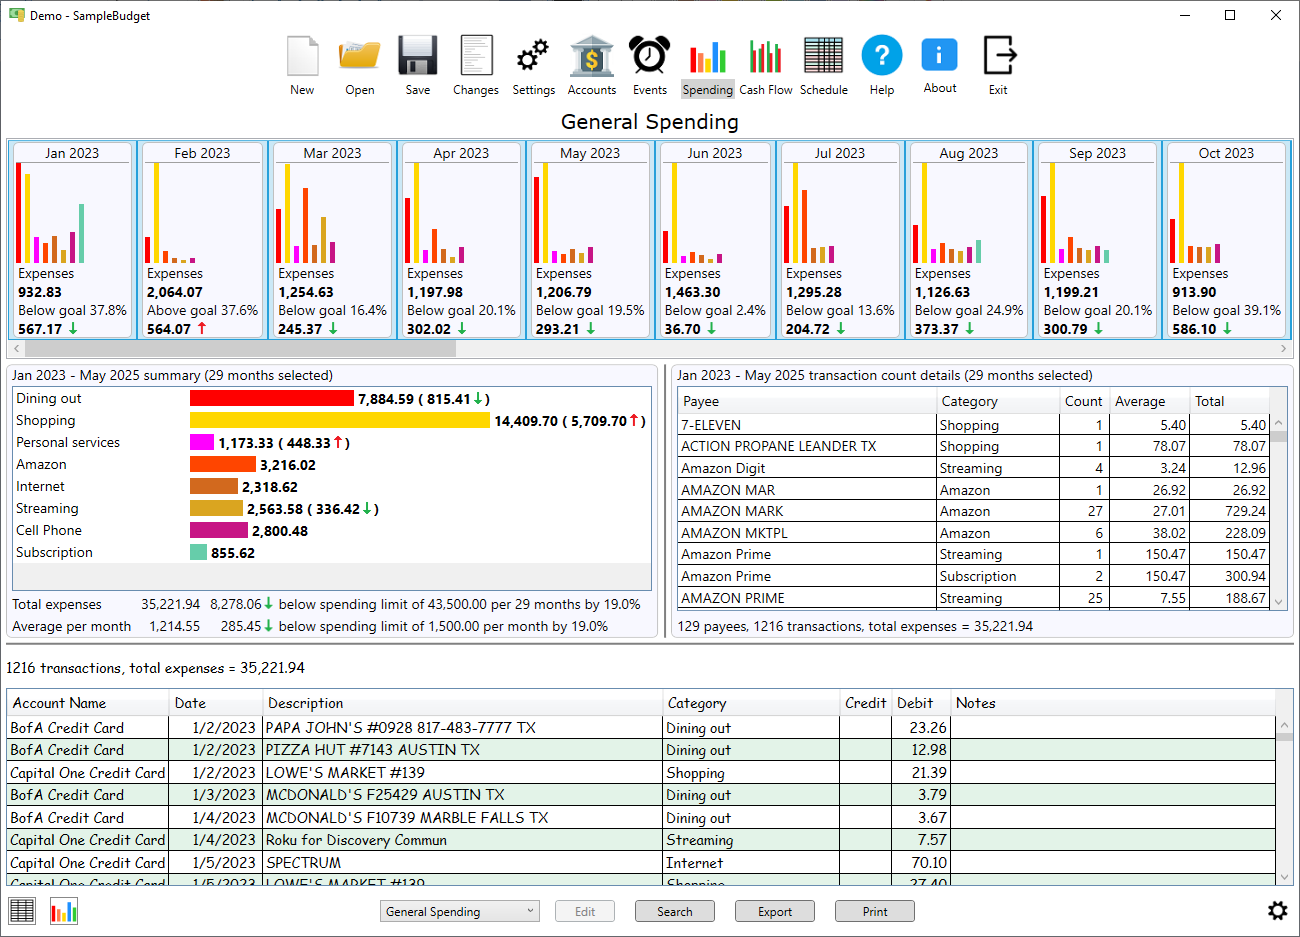Click transactions table scrollbar down arrow
This screenshot has height=937, width=1300.
click(1285, 877)
